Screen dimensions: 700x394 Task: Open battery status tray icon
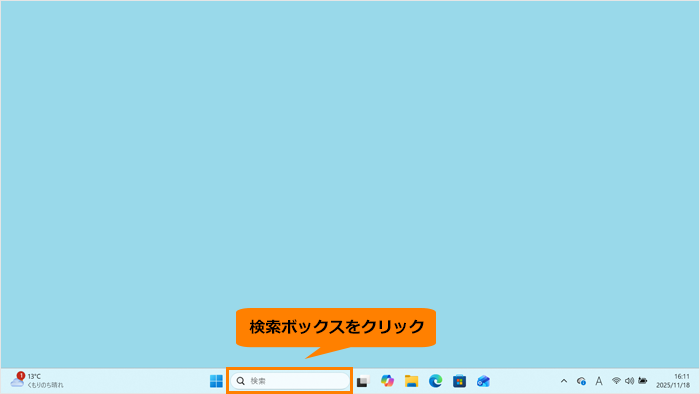pos(643,381)
